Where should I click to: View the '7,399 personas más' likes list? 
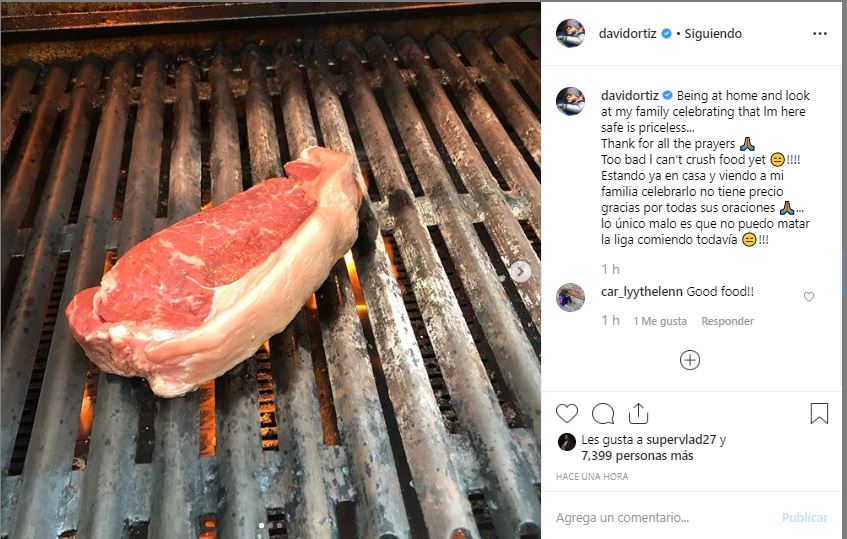click(x=637, y=455)
